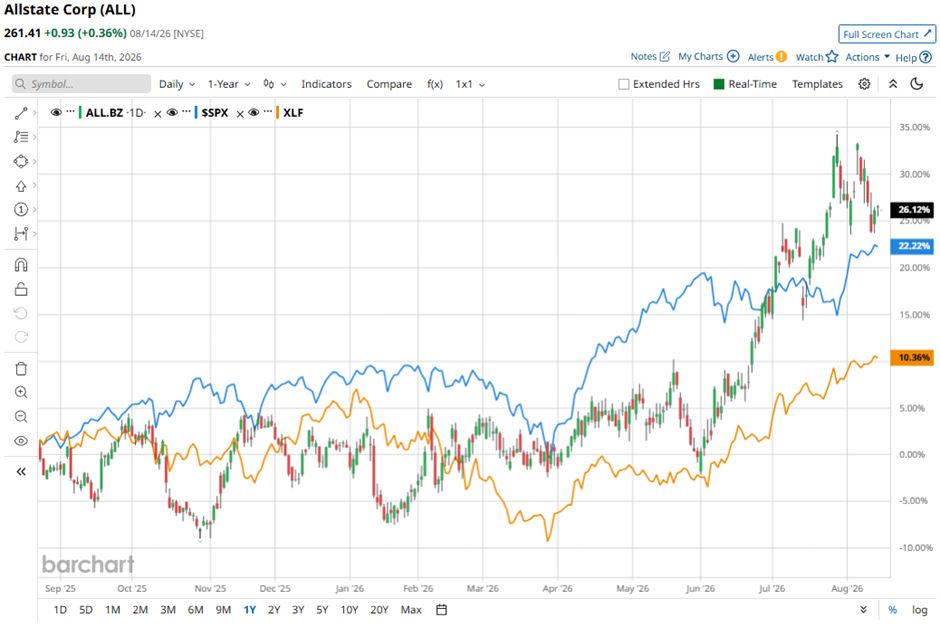The width and height of the screenshot is (940, 627).
Task: Choose the shapes drawing tool icon
Action: pyautogui.click(x=21, y=161)
